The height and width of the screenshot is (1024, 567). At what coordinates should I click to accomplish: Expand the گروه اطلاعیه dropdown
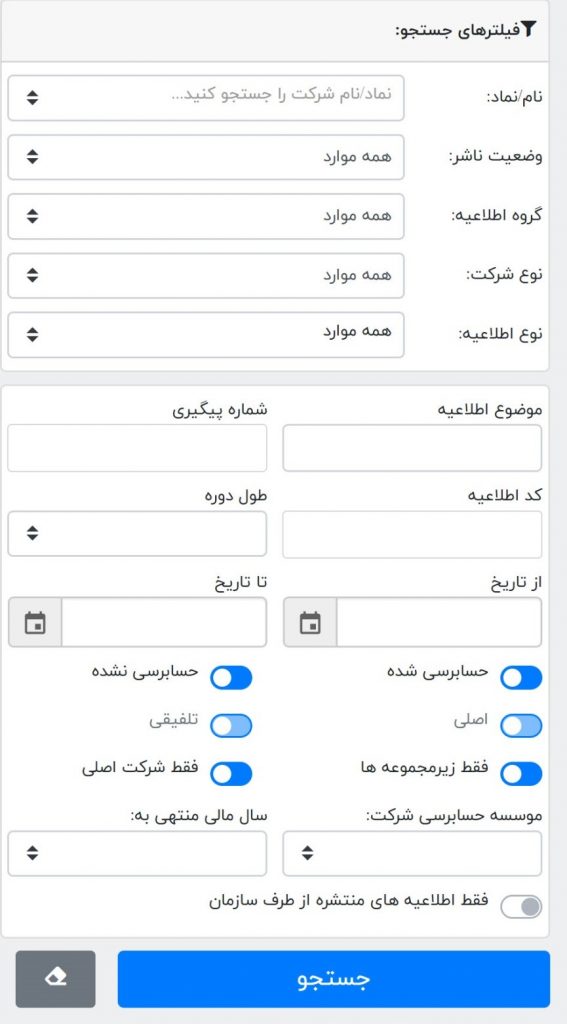pos(206,216)
